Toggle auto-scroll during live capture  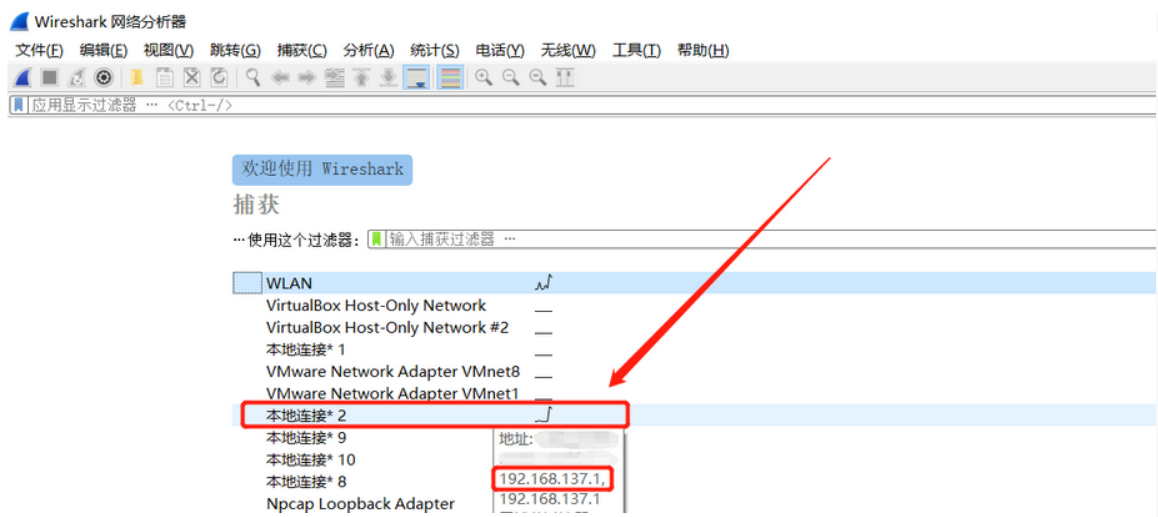417,77
